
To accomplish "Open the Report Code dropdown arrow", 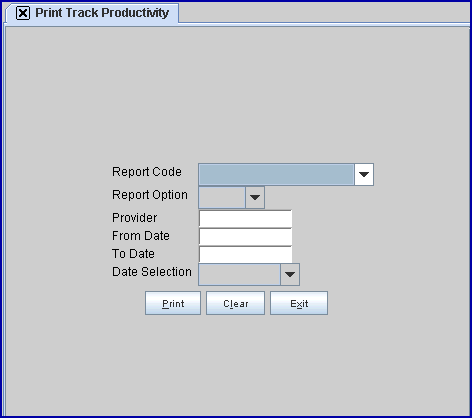I will (x=364, y=174).
